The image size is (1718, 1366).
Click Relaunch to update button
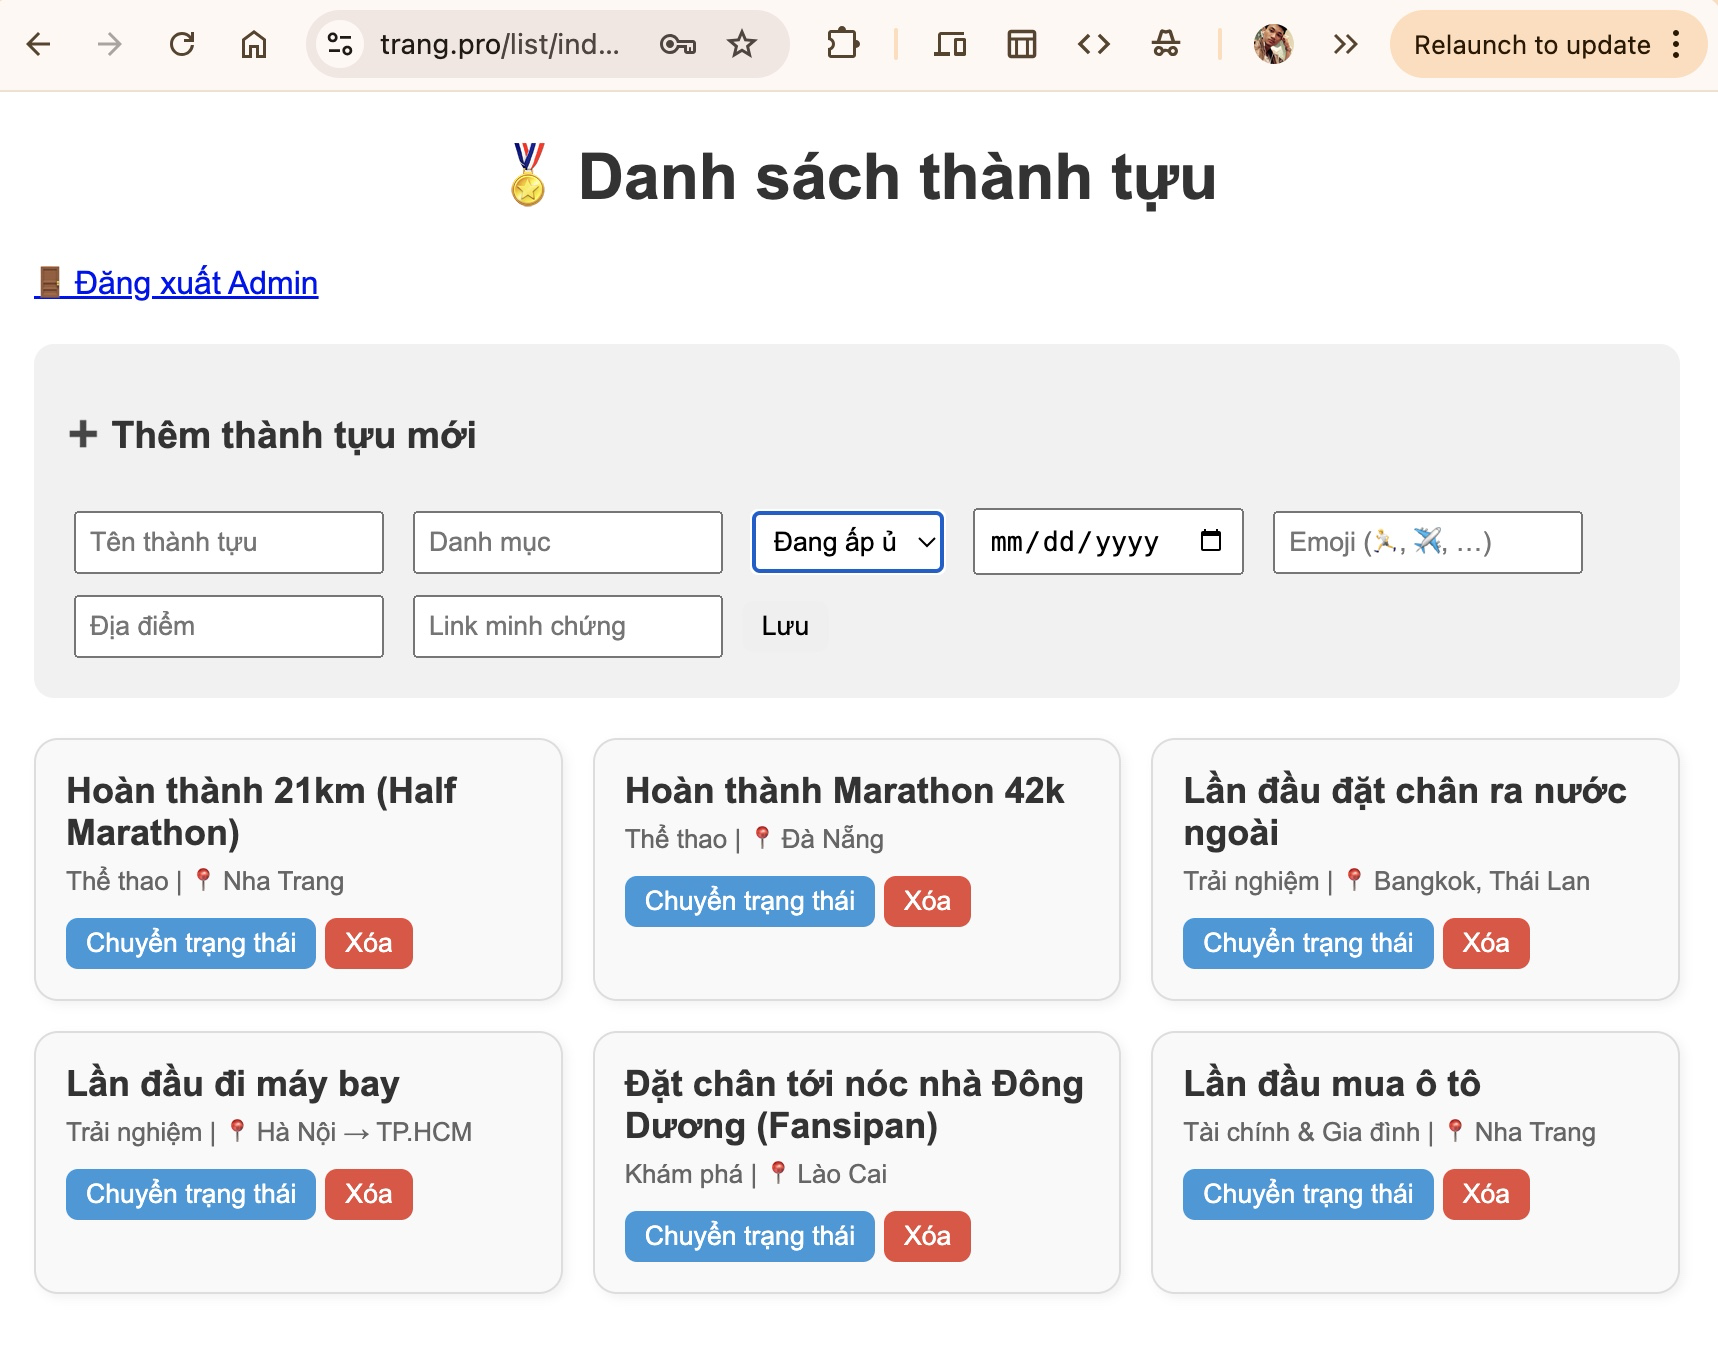(x=1532, y=44)
